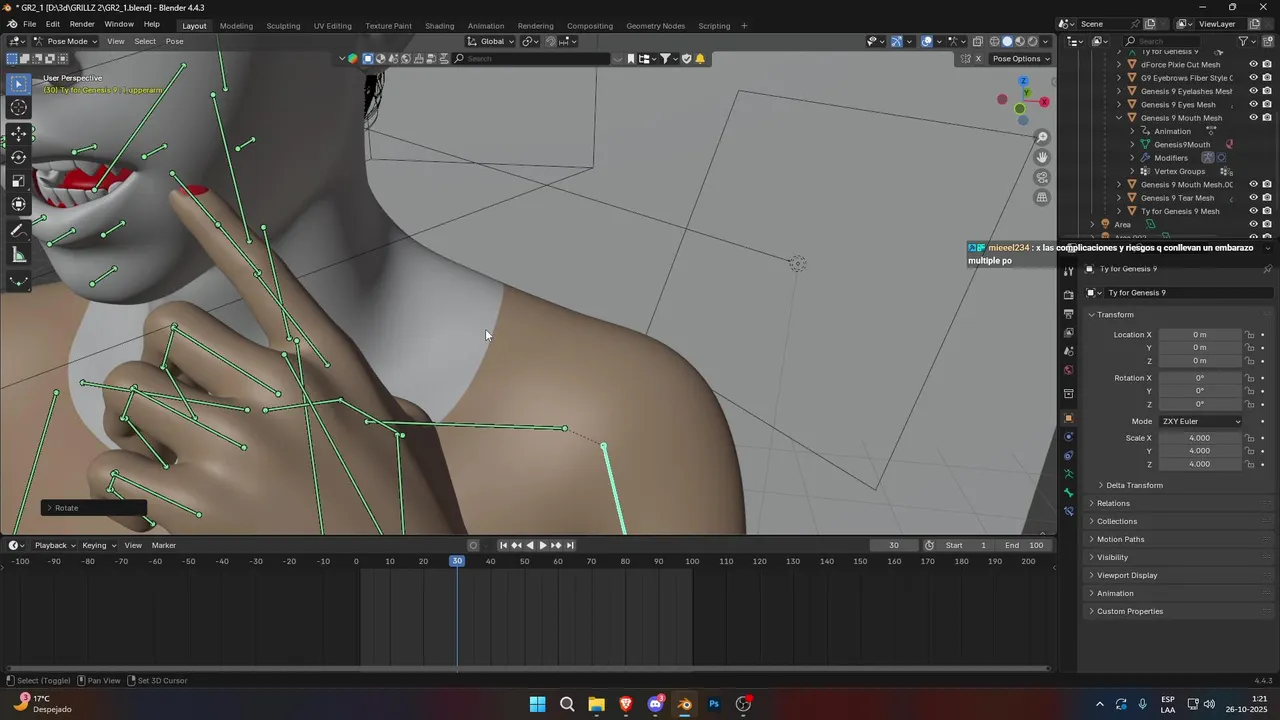Open File Explorer from the taskbar

pyautogui.click(x=596, y=704)
